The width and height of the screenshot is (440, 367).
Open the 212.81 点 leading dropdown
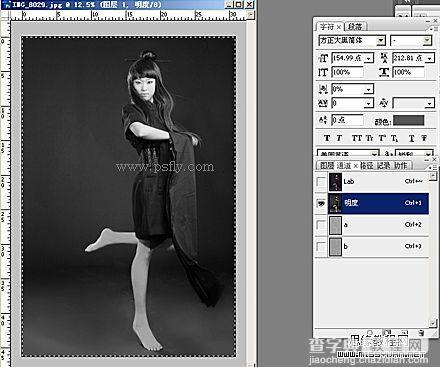tap(430, 58)
